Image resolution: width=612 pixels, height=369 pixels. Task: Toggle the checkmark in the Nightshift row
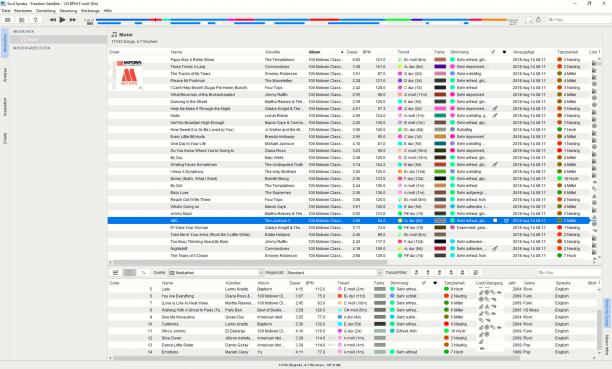[495, 248]
